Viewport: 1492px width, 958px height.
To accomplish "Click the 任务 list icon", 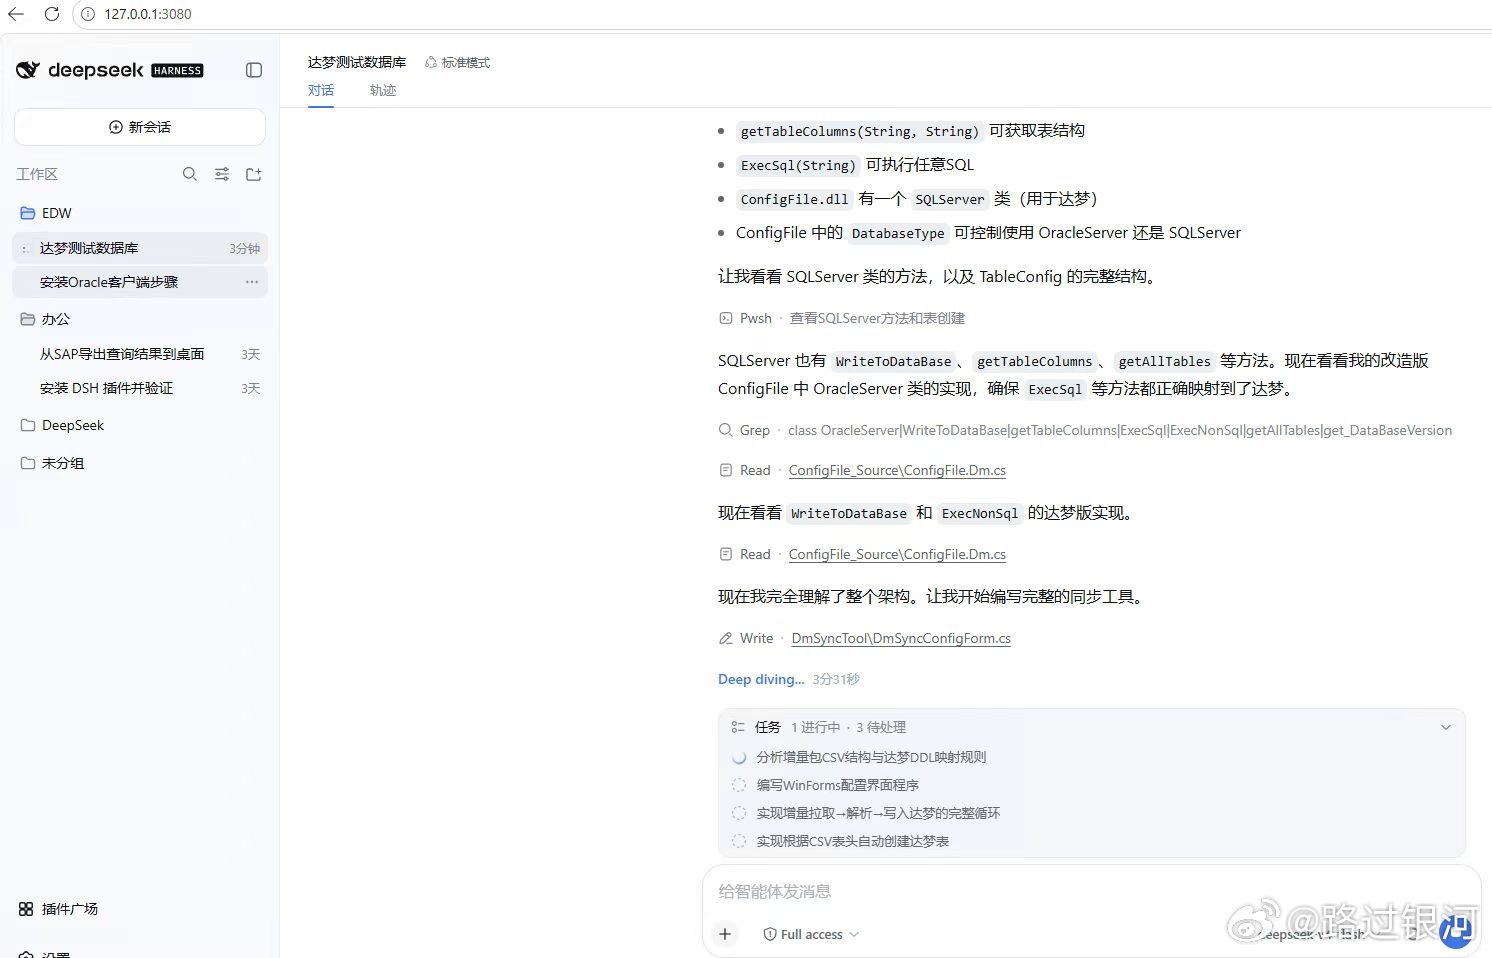I will (738, 727).
